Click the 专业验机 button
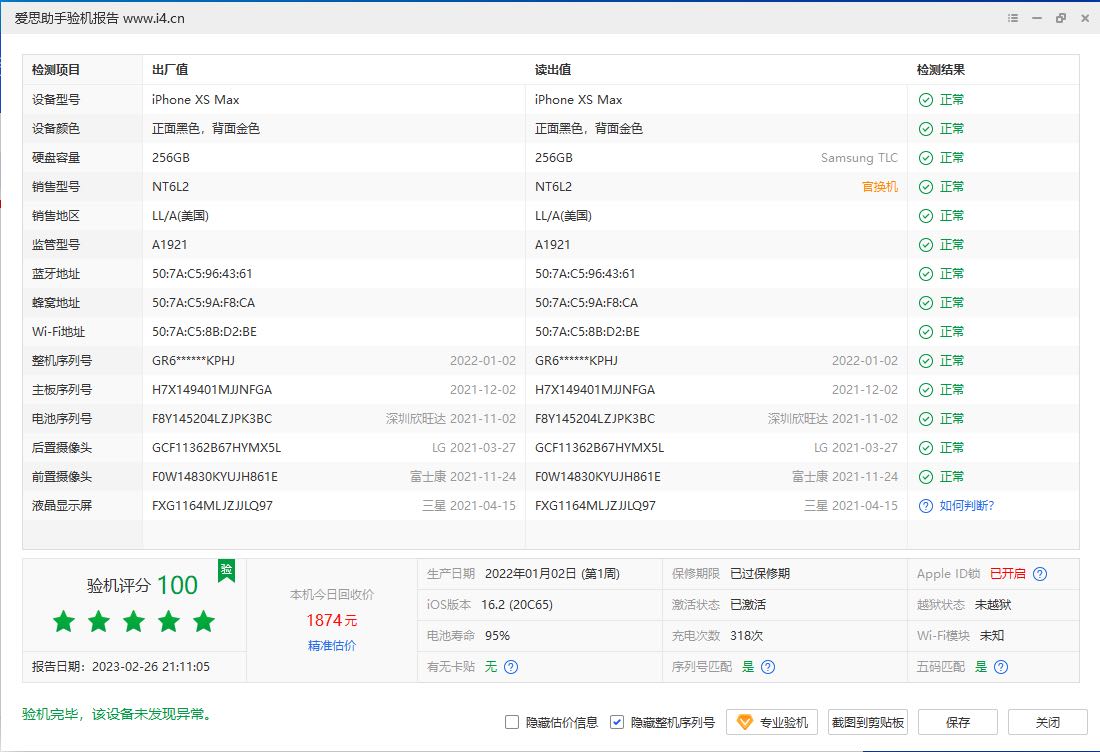The image size is (1100, 752). coord(772,722)
